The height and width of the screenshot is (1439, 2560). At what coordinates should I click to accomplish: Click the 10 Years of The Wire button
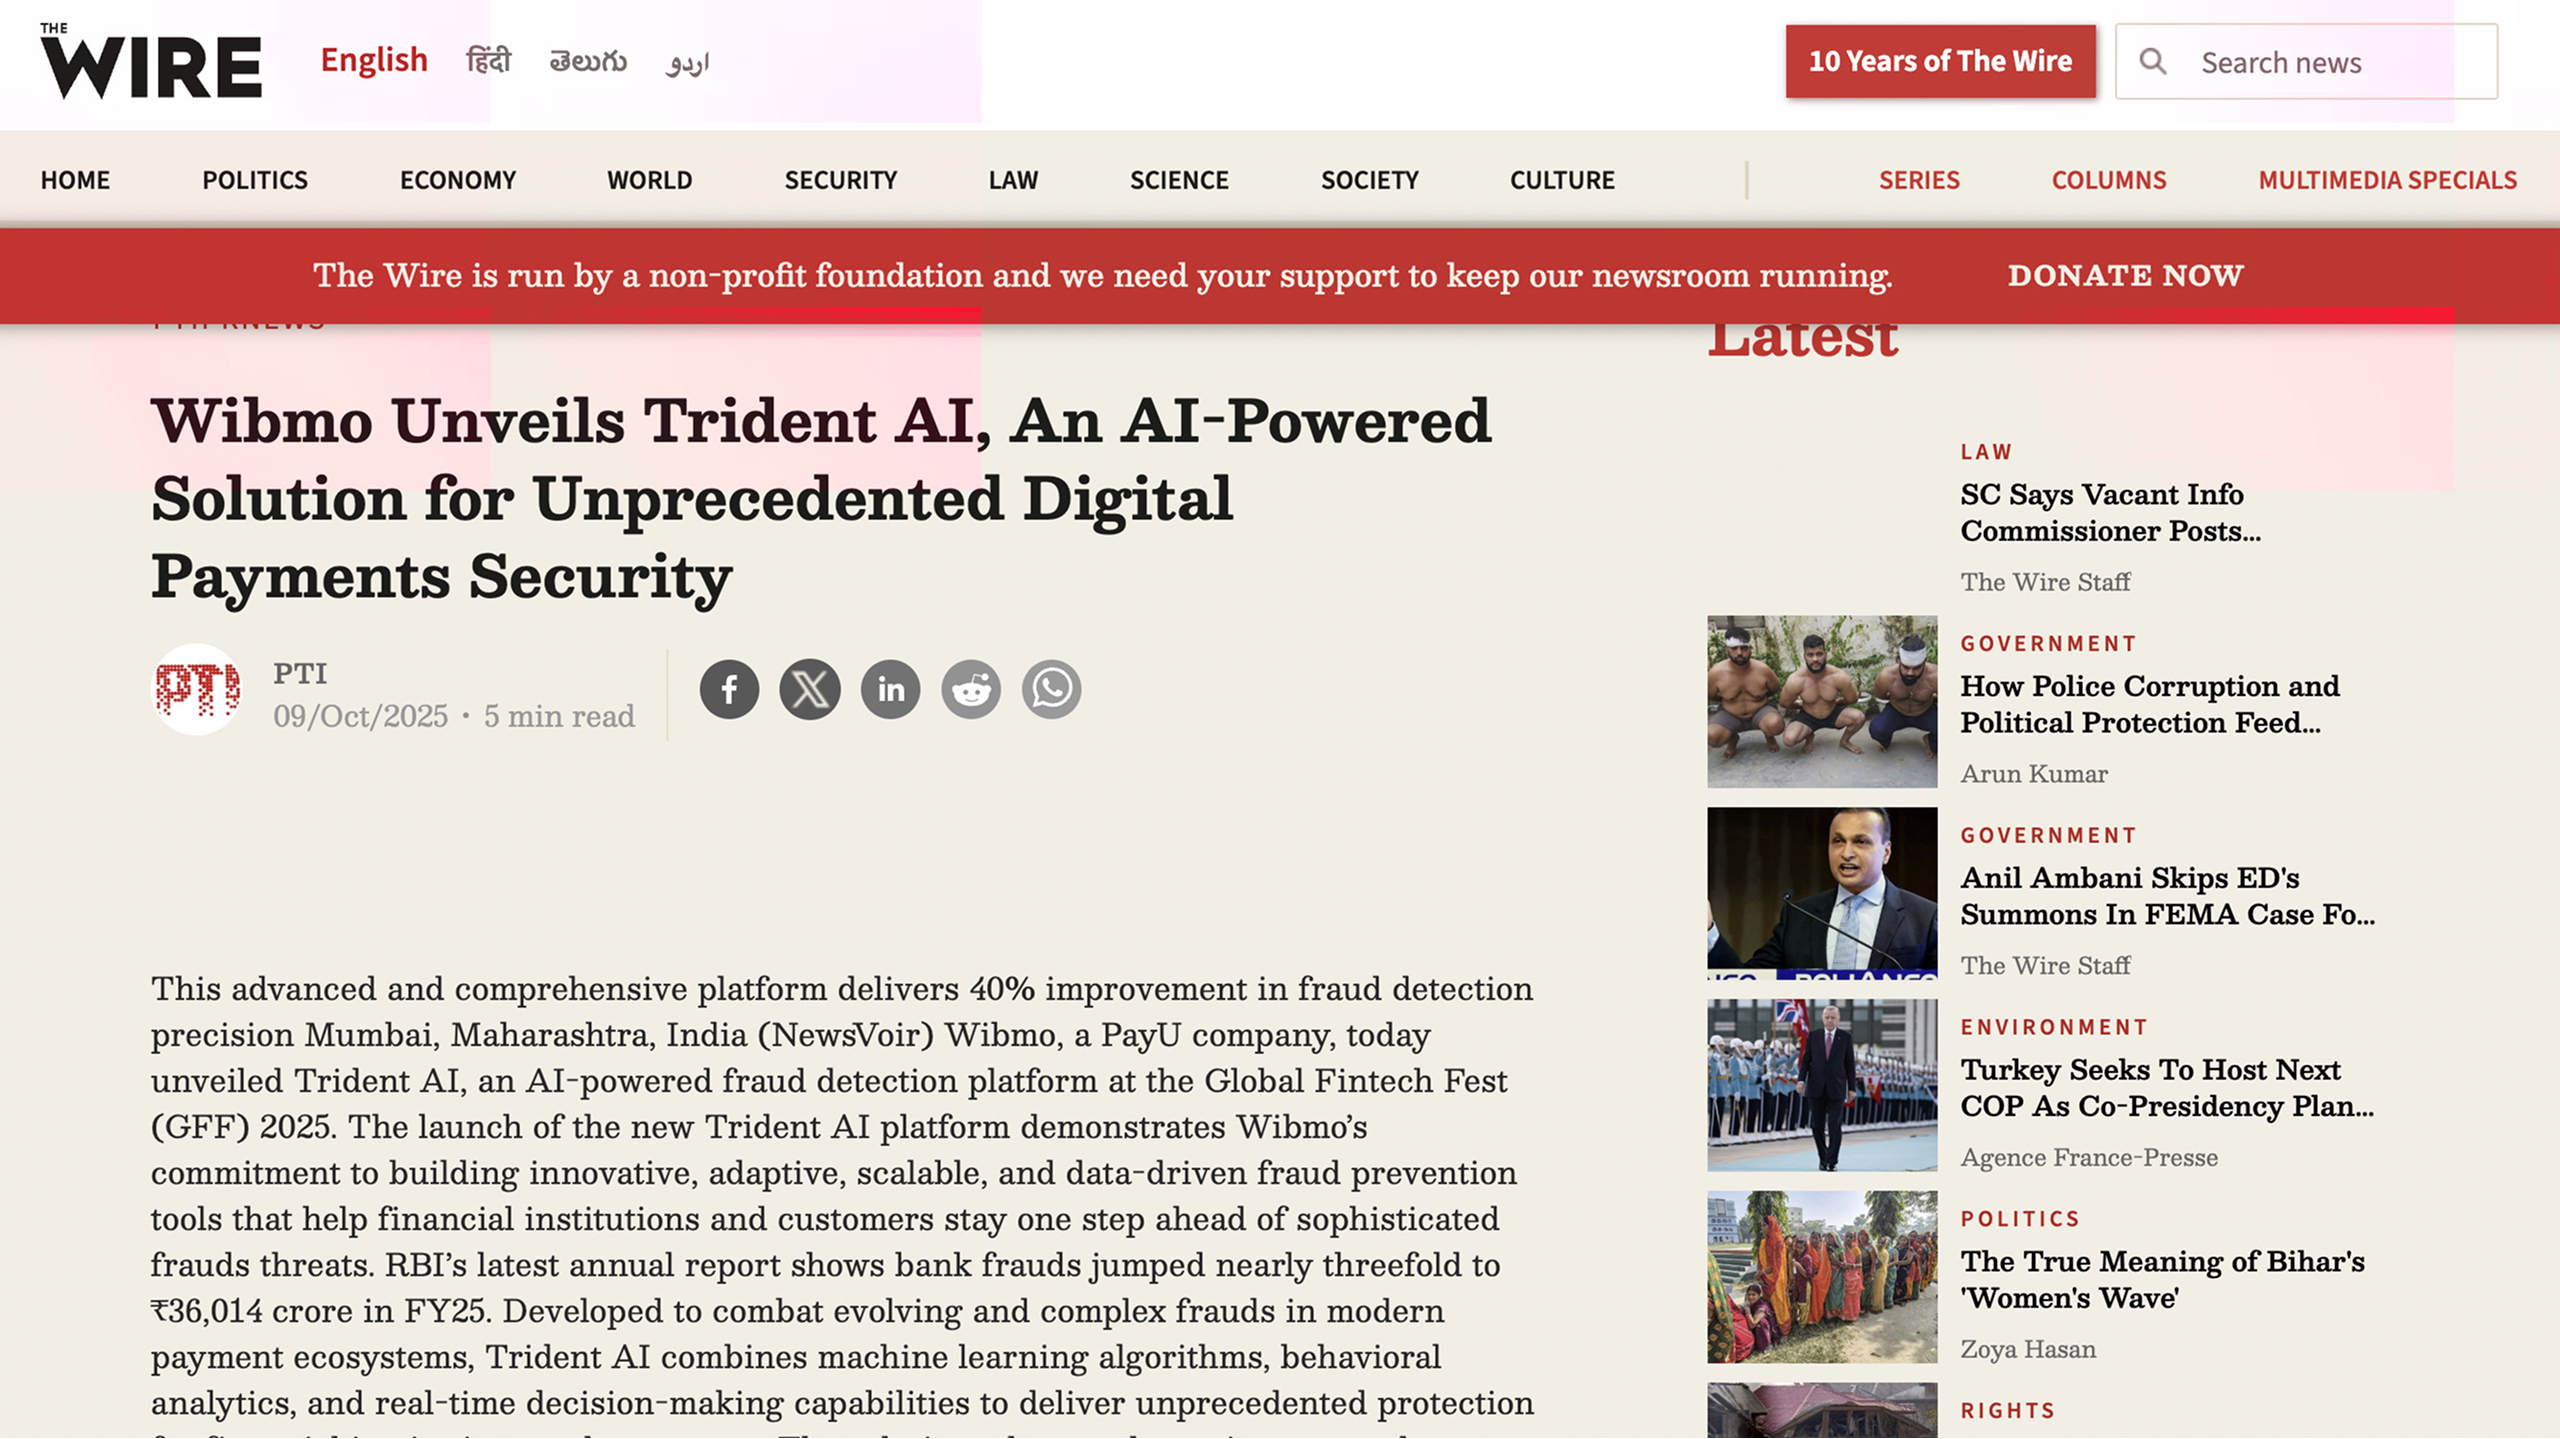tap(1940, 61)
